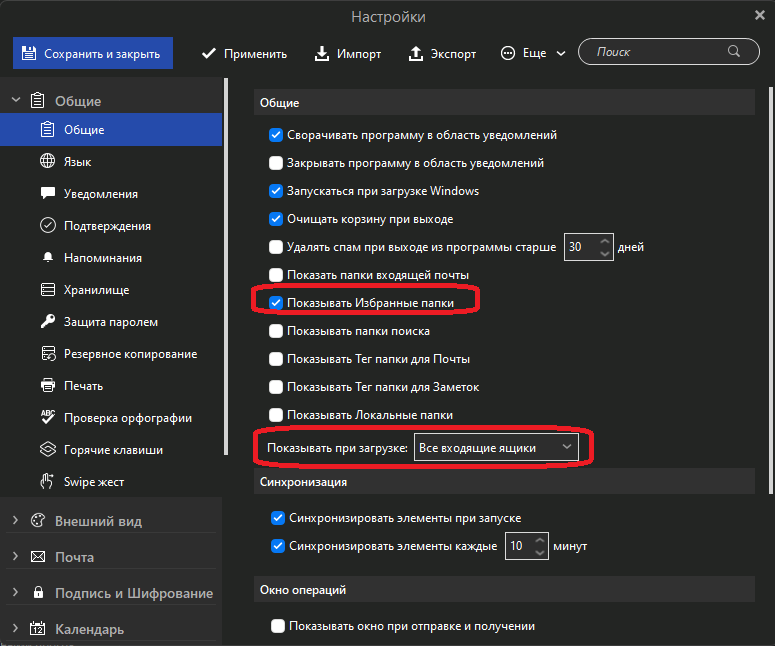Image resolution: width=775 pixels, height=646 pixels.
Task: Decrease sync minutes stepper value
Action: point(540,552)
